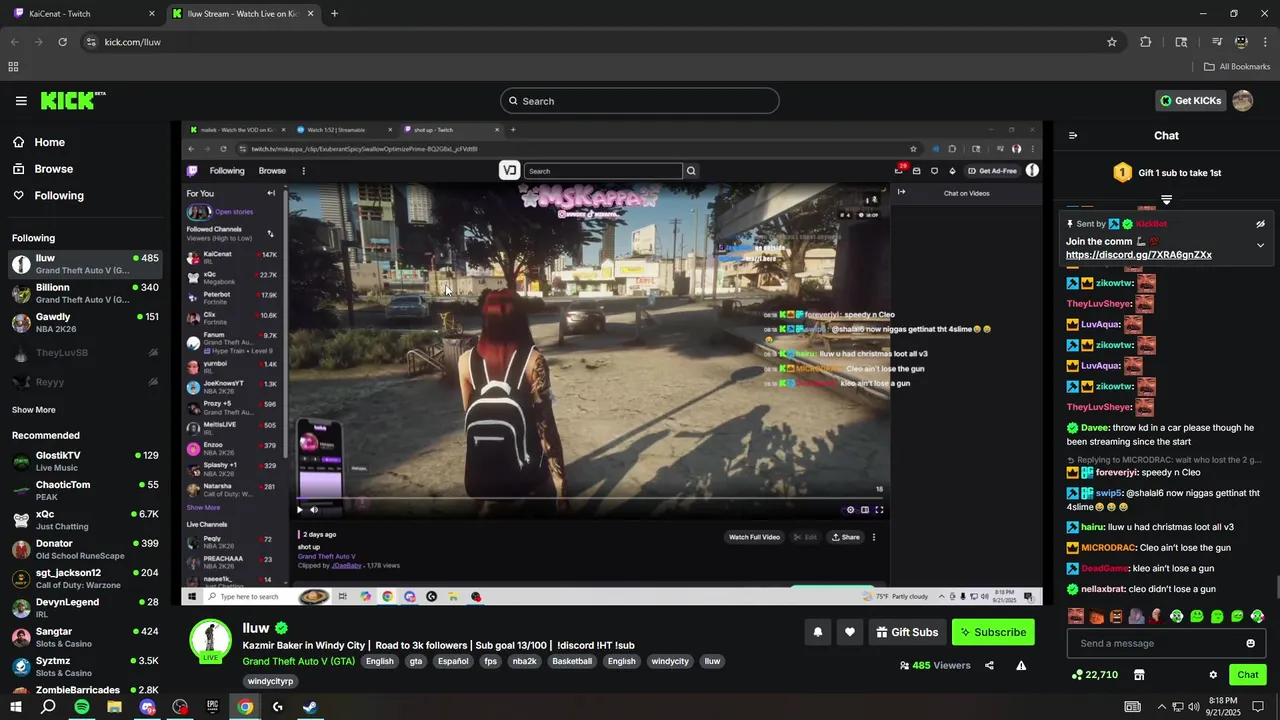The height and width of the screenshot is (720, 1280).
Task: Expand the pinned message chevron
Action: pyautogui.click(x=1260, y=245)
